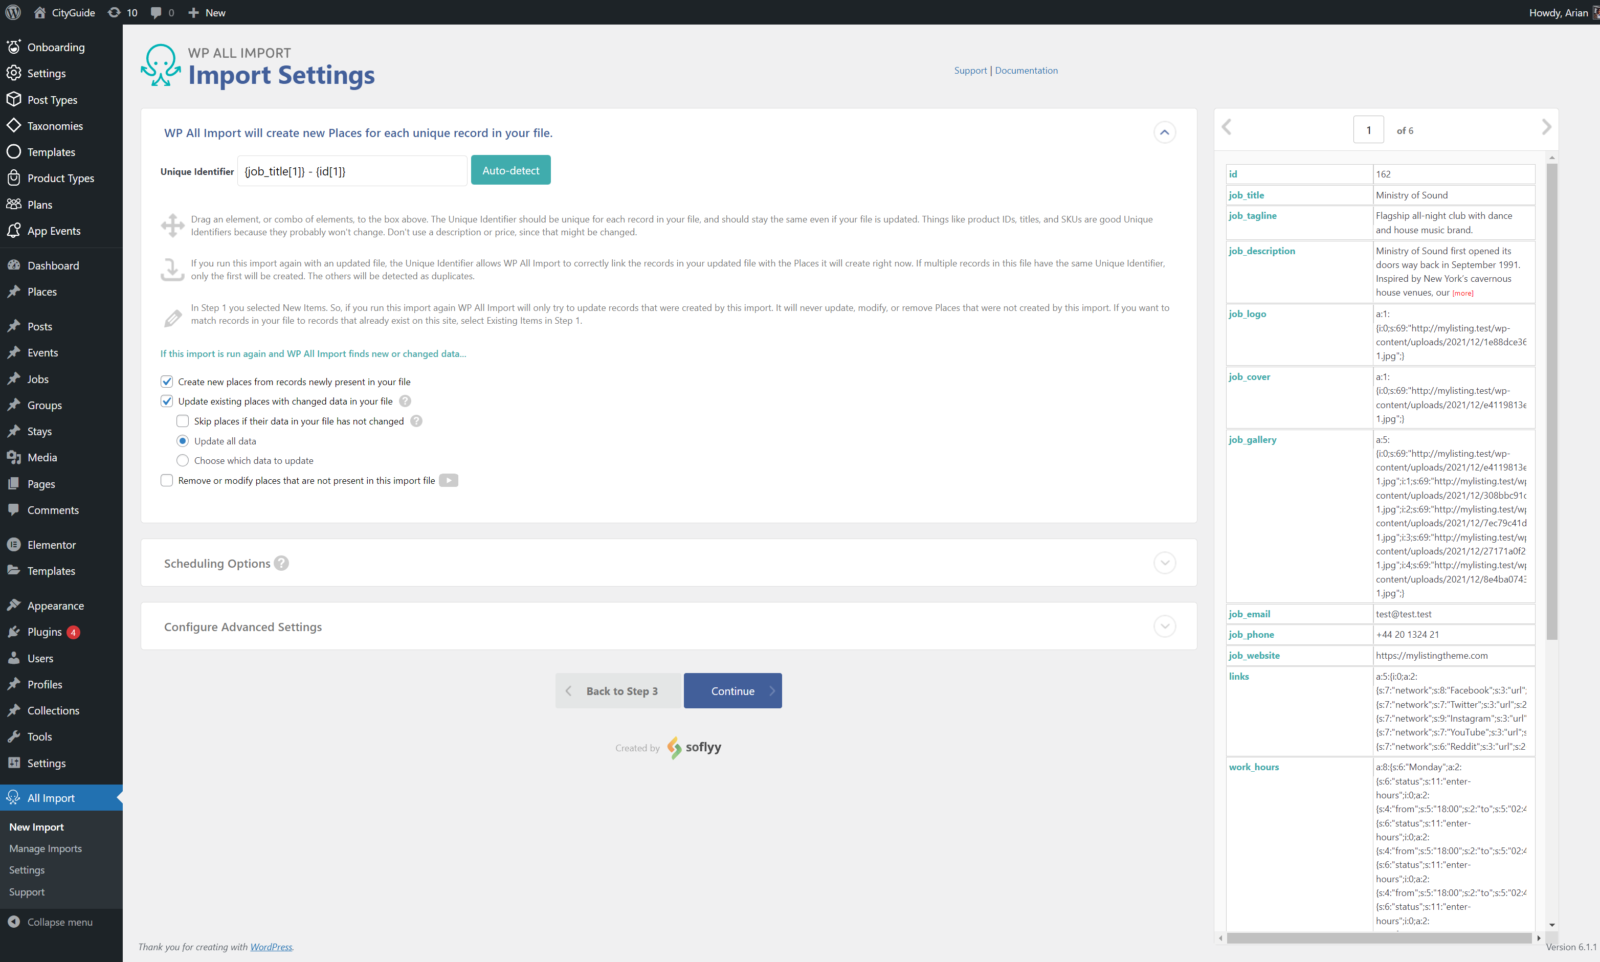Select the Places pin icon in sidebar

coord(14,291)
